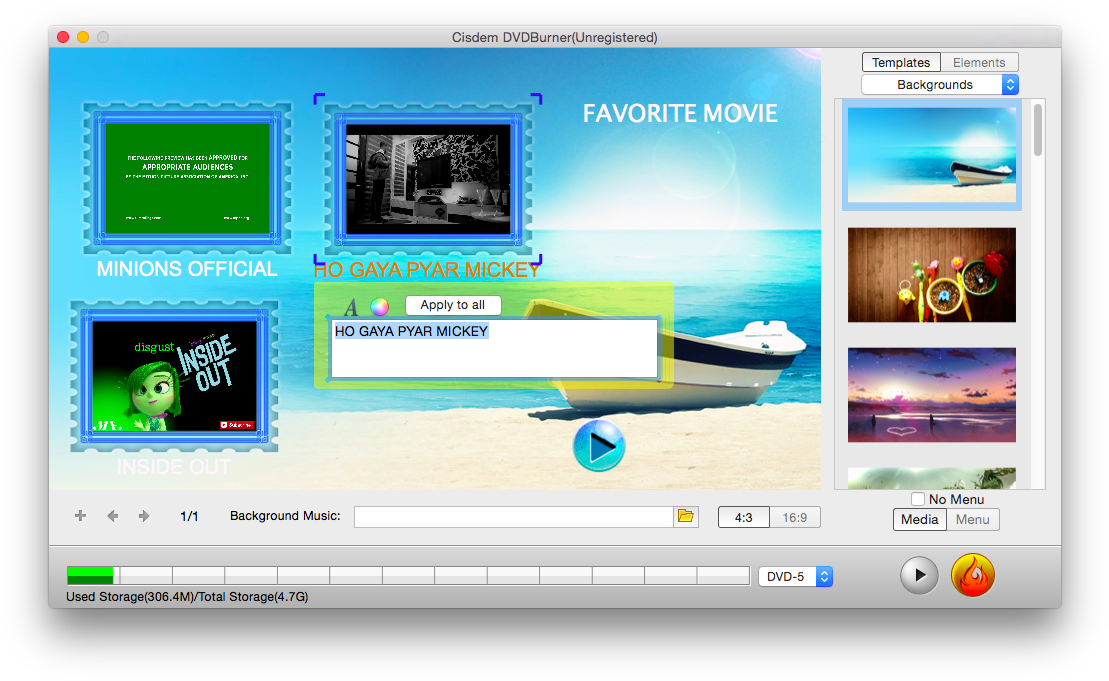This screenshot has width=1109, height=681.
Task: Switch to the Menu tab
Action: click(972, 519)
